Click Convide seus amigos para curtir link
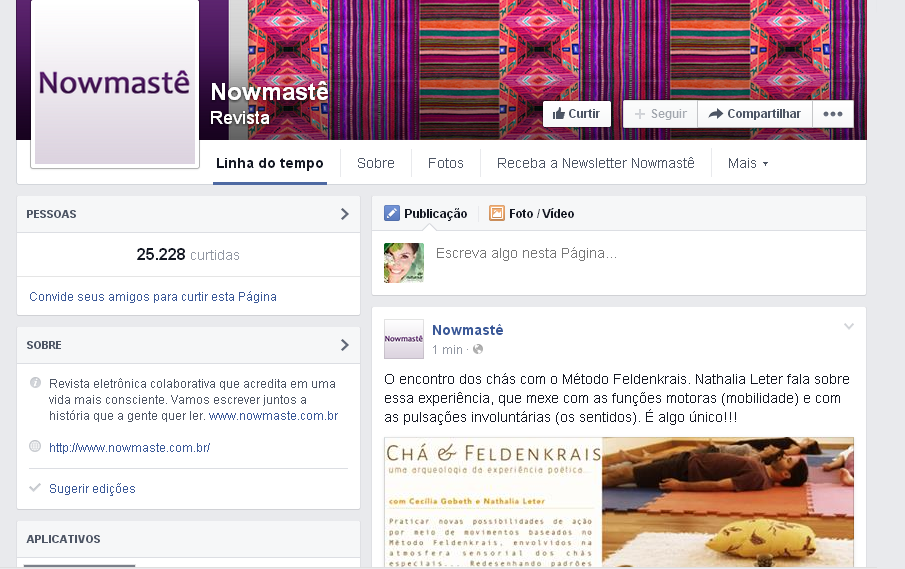 pos(153,297)
